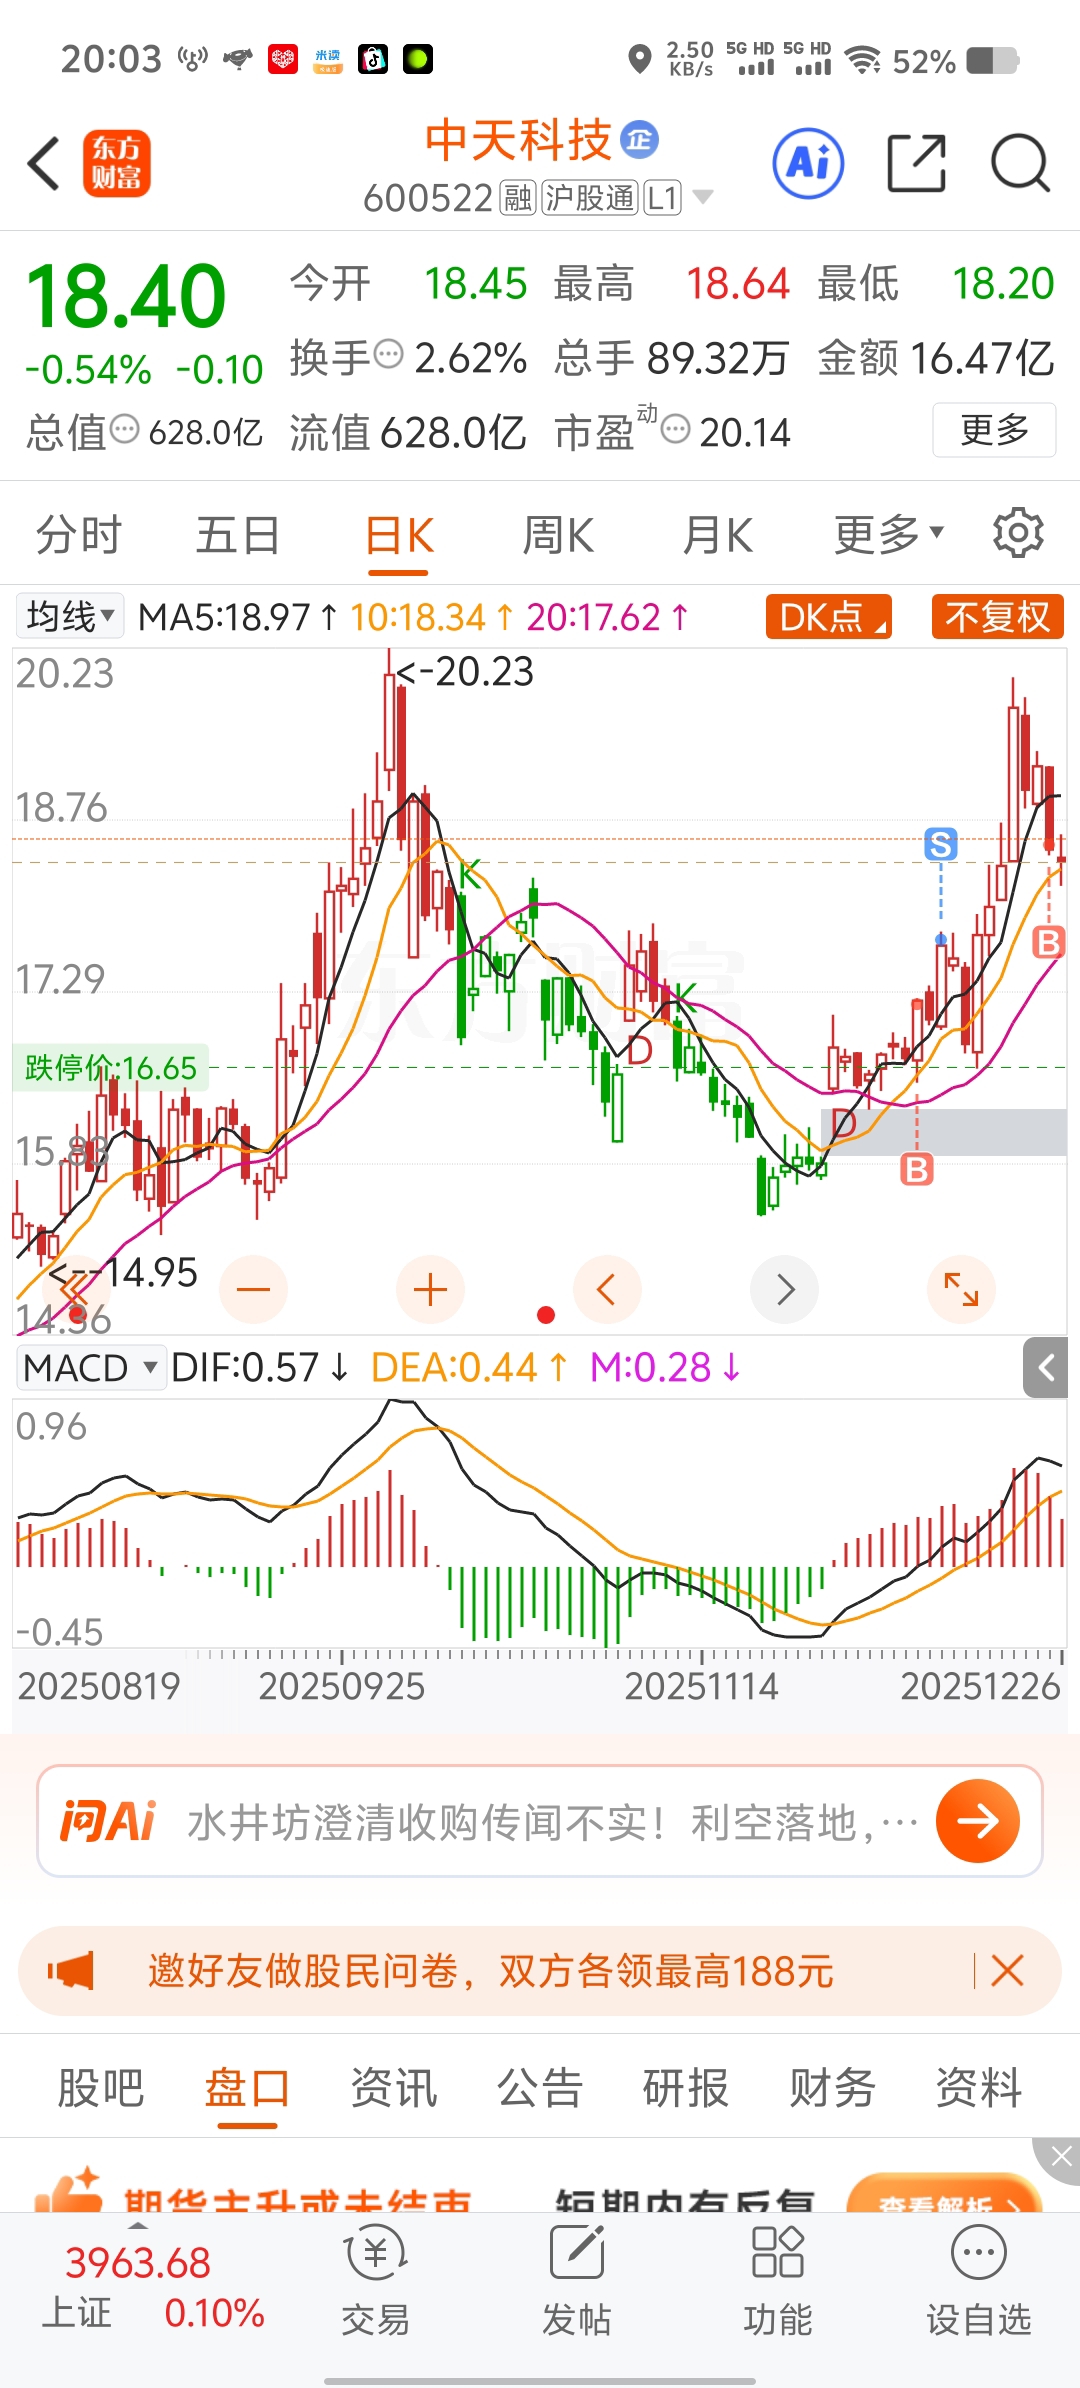Open 功能 functions icon
The height and width of the screenshot is (2388, 1080).
coord(778,2281)
